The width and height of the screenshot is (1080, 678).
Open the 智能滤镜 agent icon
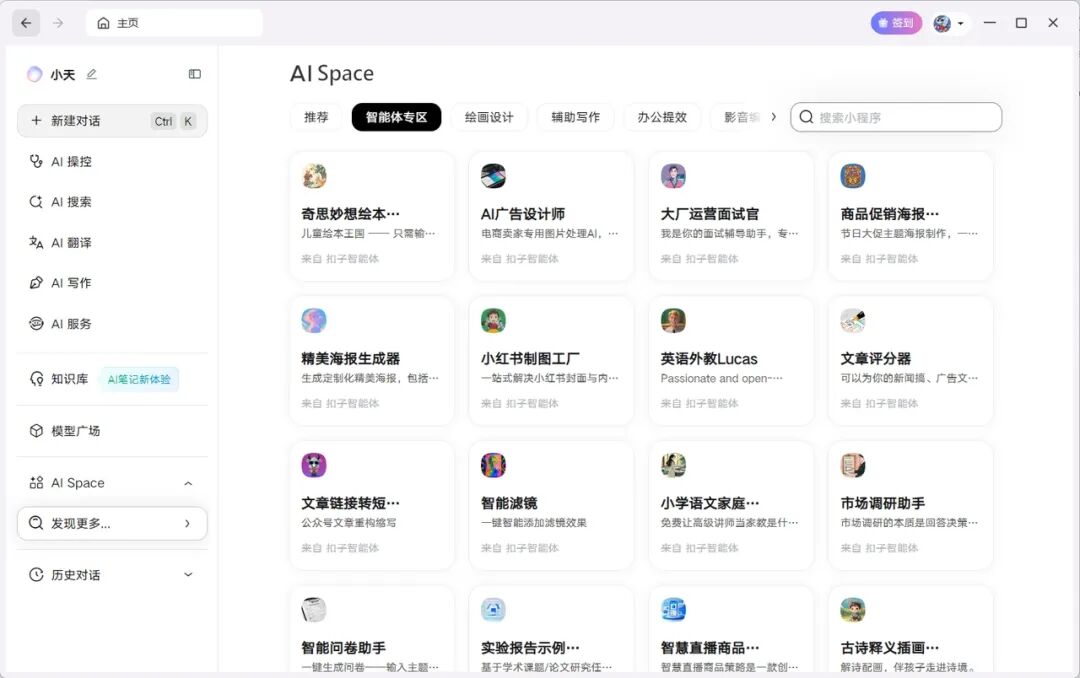493,465
